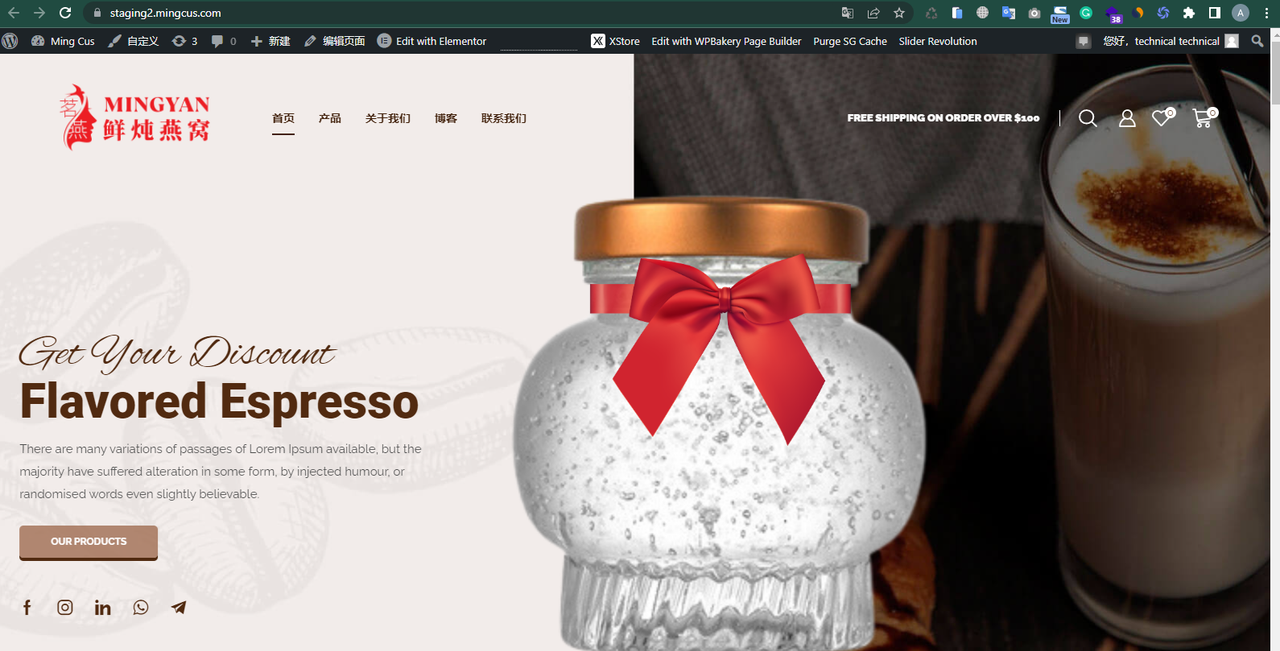
Task: Click the admin bar search magnifier
Action: coord(1258,41)
